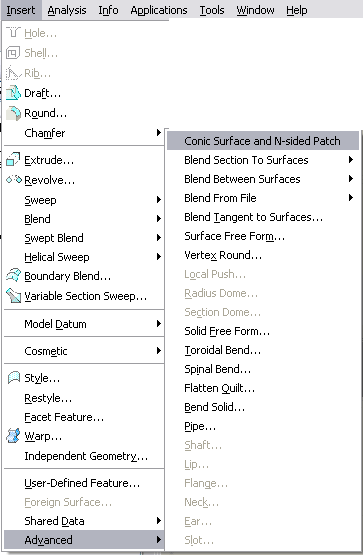Choose Pipe from the Advanced submenu
This screenshot has height=555, width=363.
pos(200,426)
